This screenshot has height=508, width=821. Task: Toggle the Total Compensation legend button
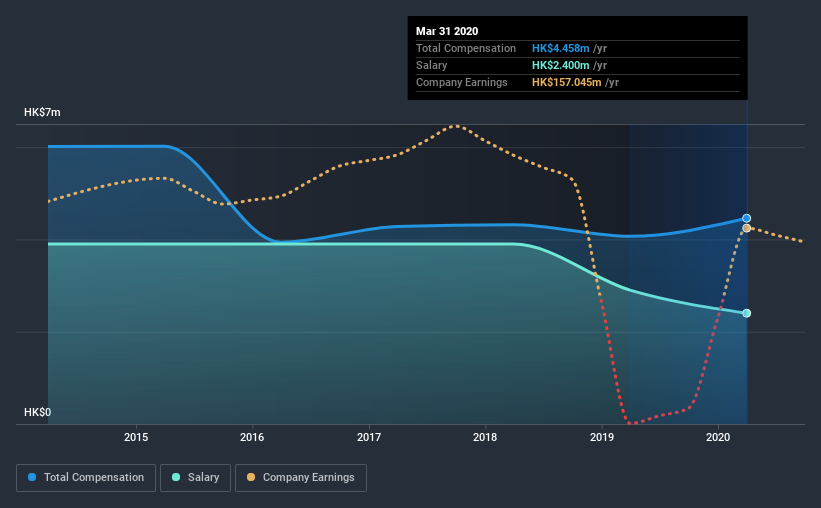(x=86, y=478)
